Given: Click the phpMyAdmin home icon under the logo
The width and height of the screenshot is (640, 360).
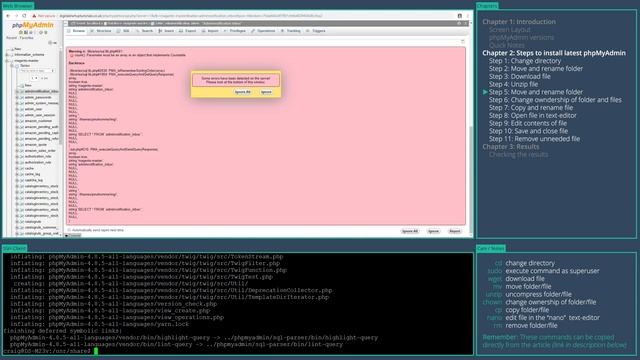Looking at the screenshot, I should 21,32.
